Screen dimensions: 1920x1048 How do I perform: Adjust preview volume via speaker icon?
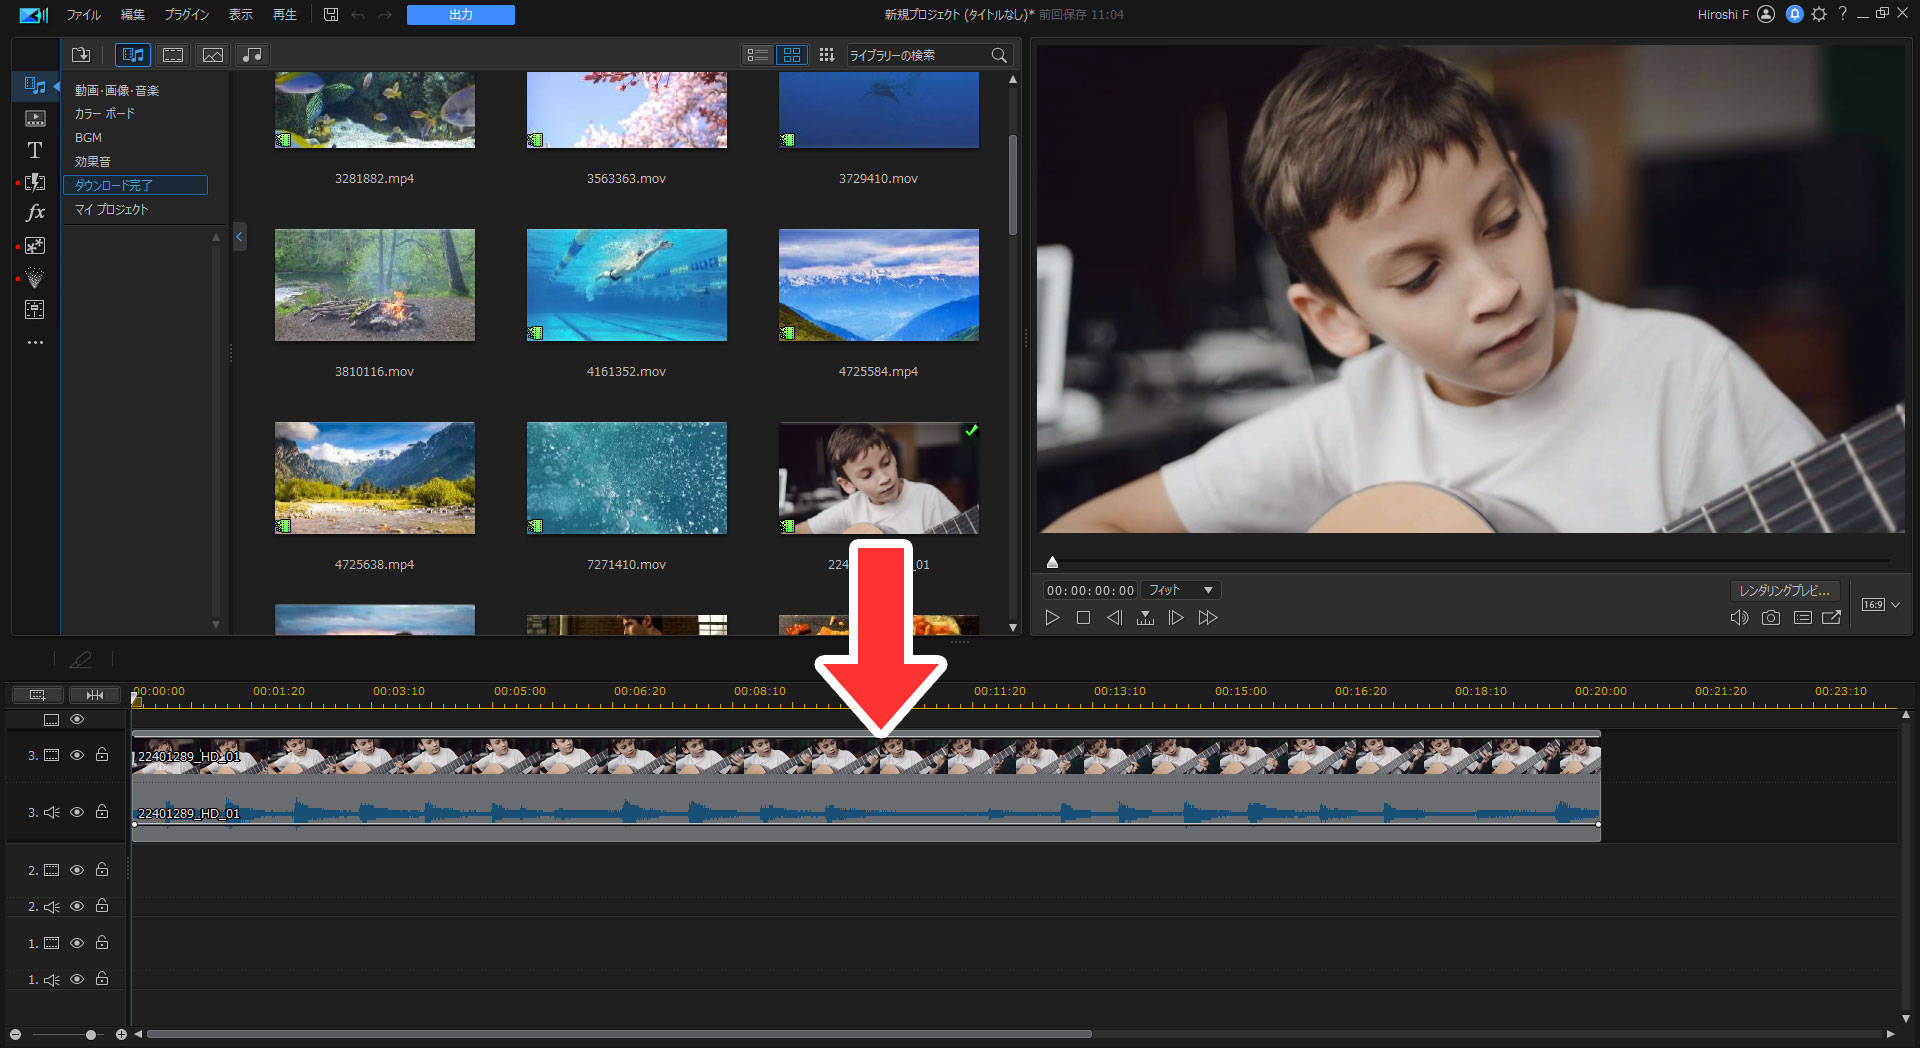[1740, 618]
